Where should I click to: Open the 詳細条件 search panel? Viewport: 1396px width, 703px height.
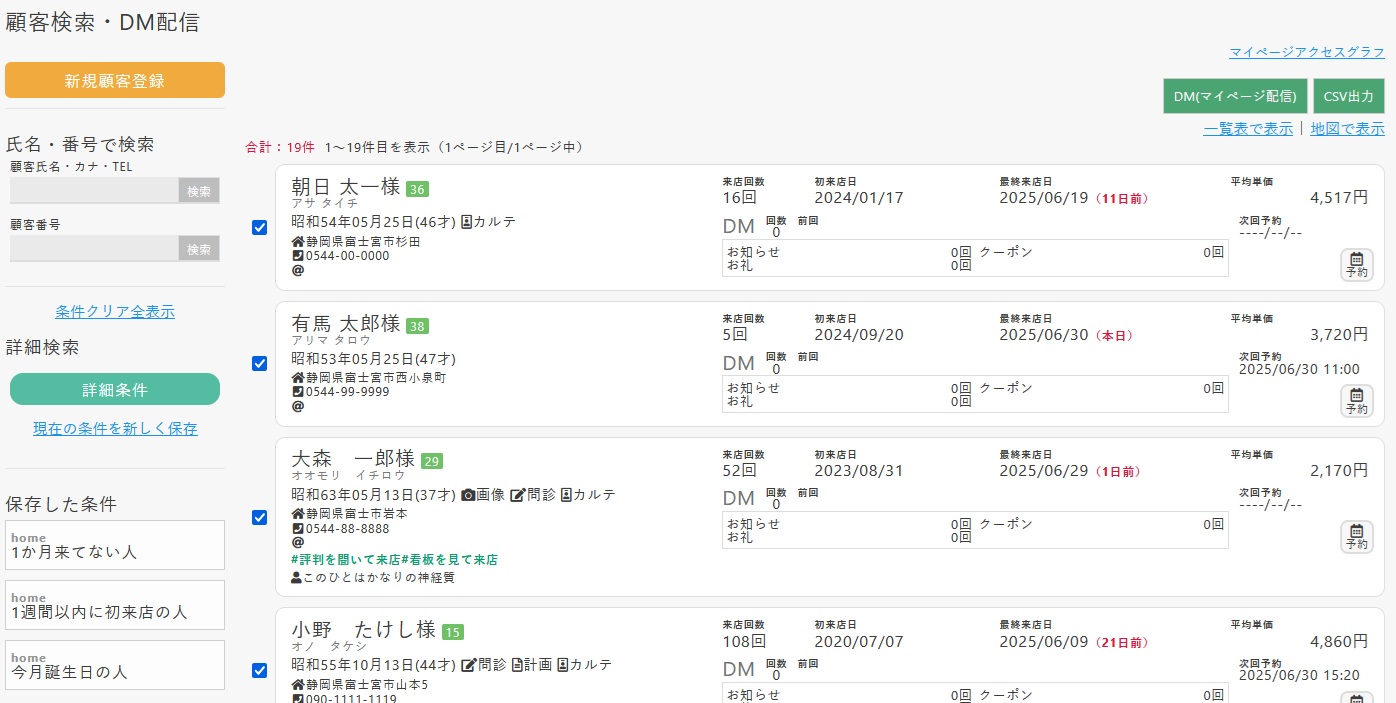pyautogui.click(x=114, y=389)
